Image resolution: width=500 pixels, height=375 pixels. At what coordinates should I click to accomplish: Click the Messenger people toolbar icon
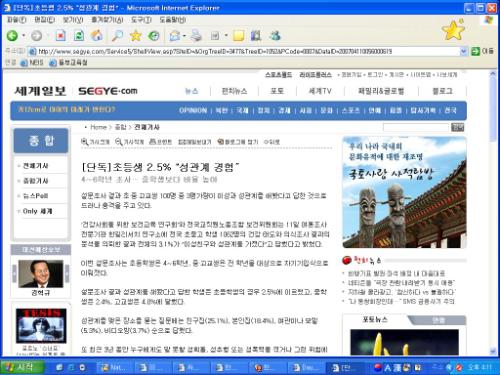click(275, 35)
